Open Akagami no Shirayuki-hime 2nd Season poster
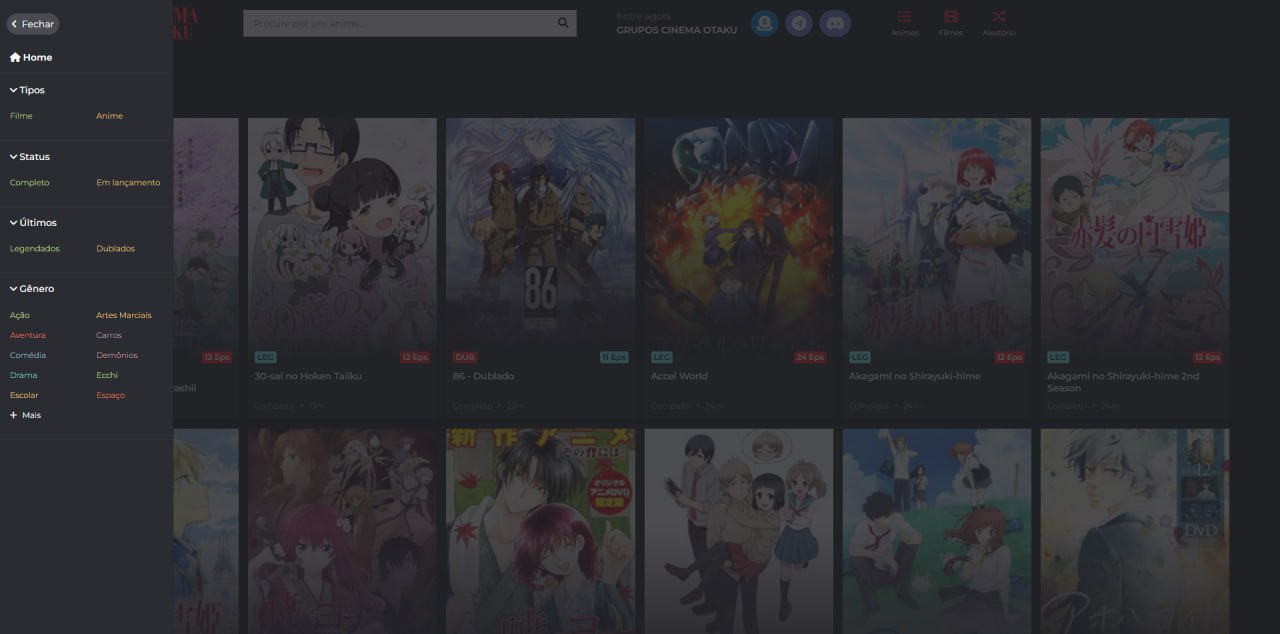Screen dimensions: 1280x634 pos(1135,233)
